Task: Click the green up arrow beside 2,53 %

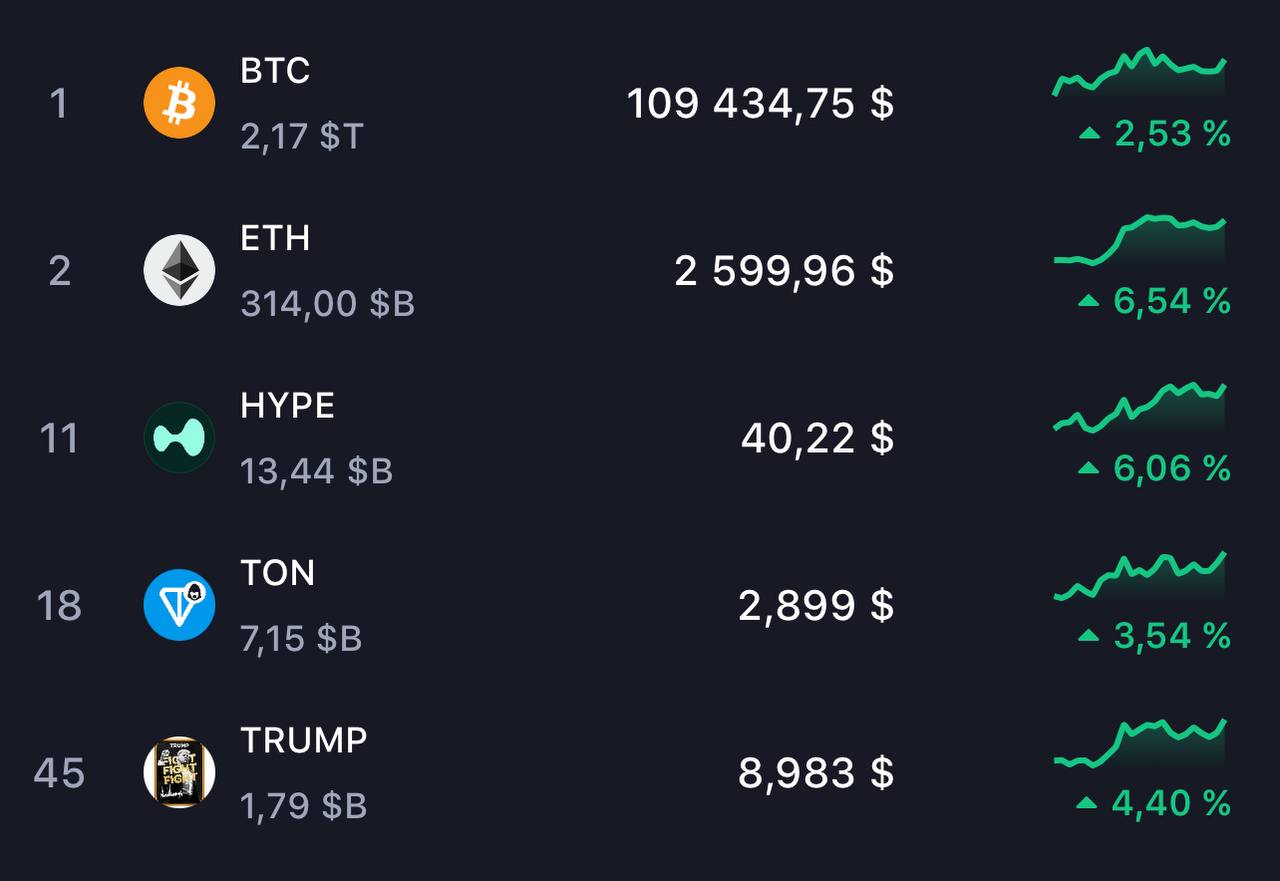Action: (x=1090, y=133)
